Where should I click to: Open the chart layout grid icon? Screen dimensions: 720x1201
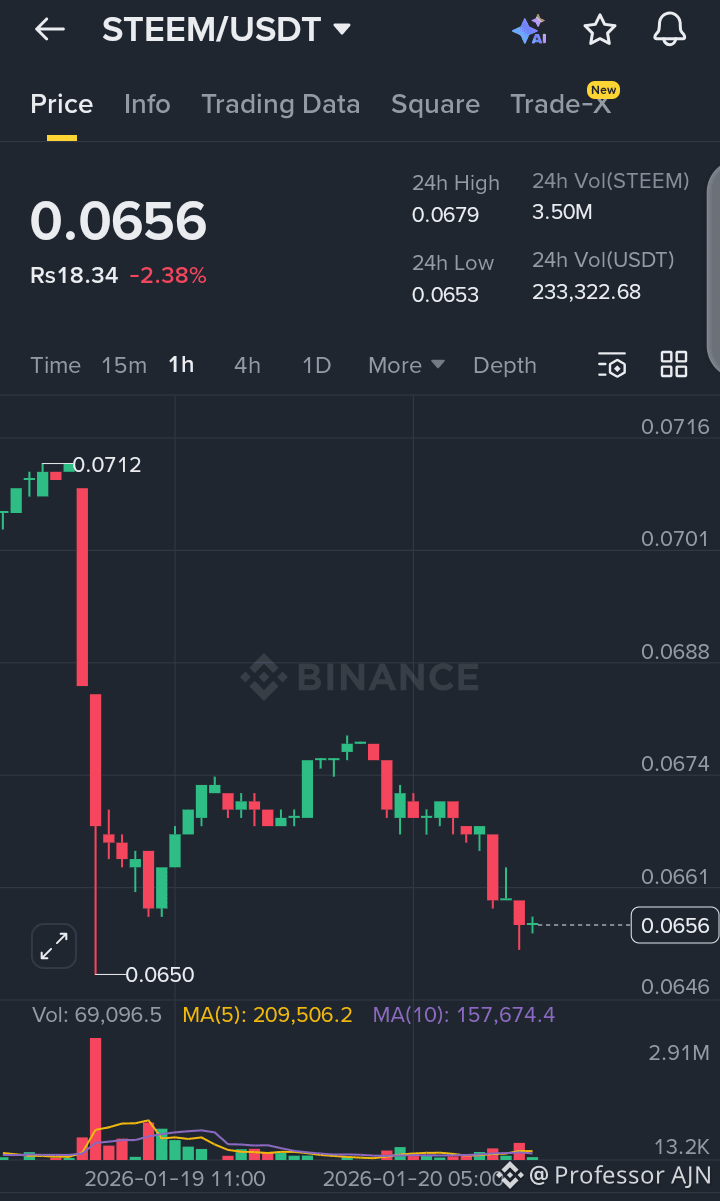tap(673, 365)
